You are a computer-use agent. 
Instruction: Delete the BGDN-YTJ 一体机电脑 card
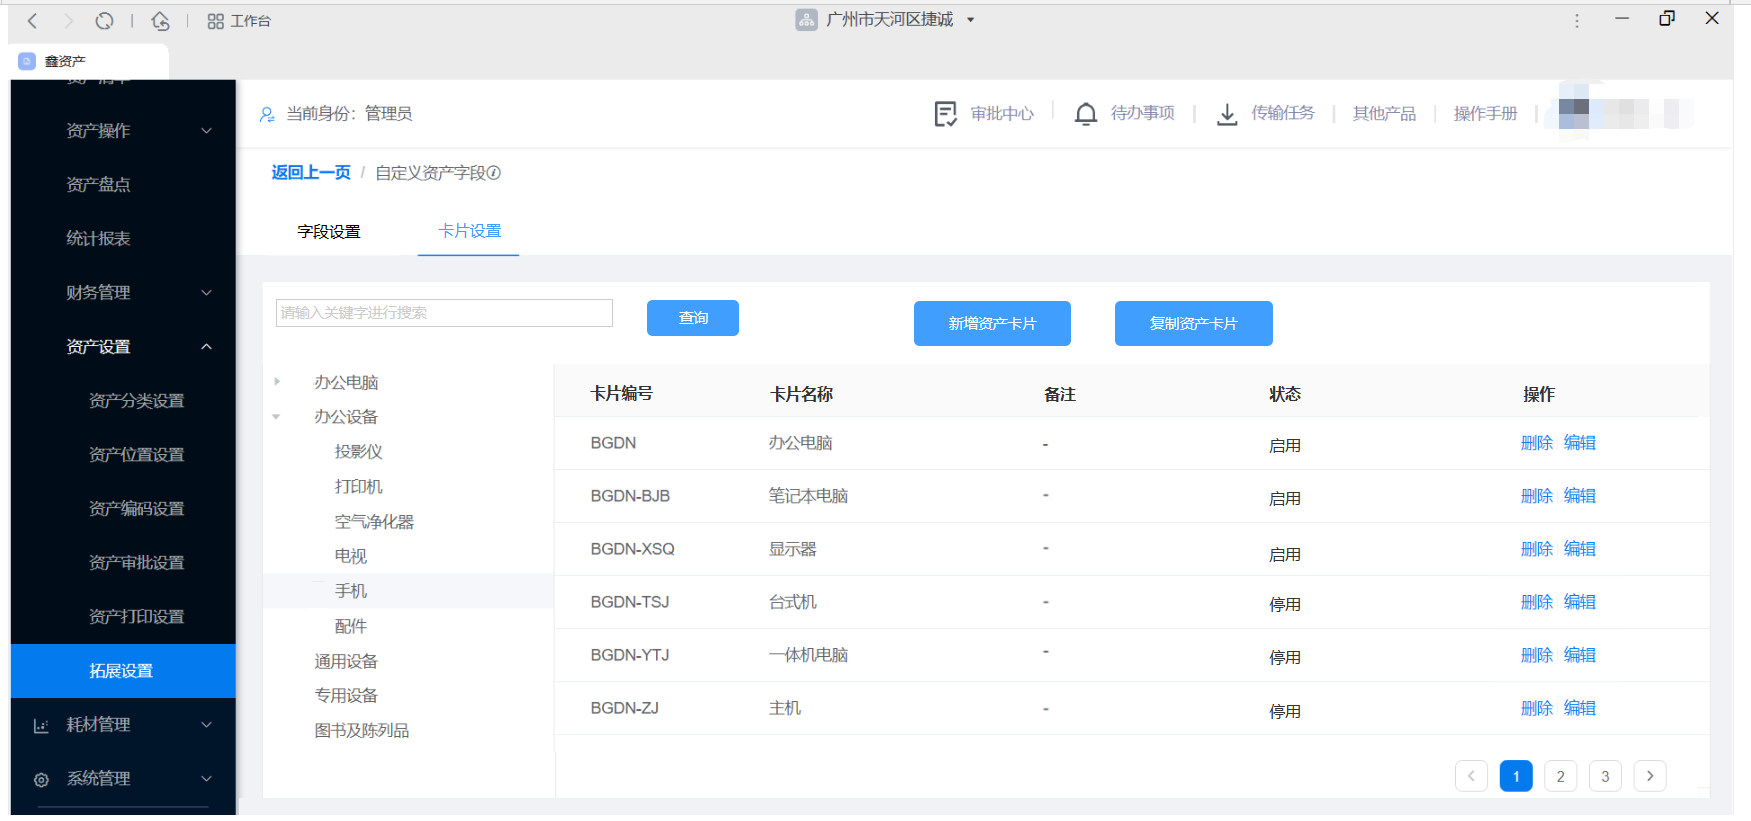[x=1537, y=655]
